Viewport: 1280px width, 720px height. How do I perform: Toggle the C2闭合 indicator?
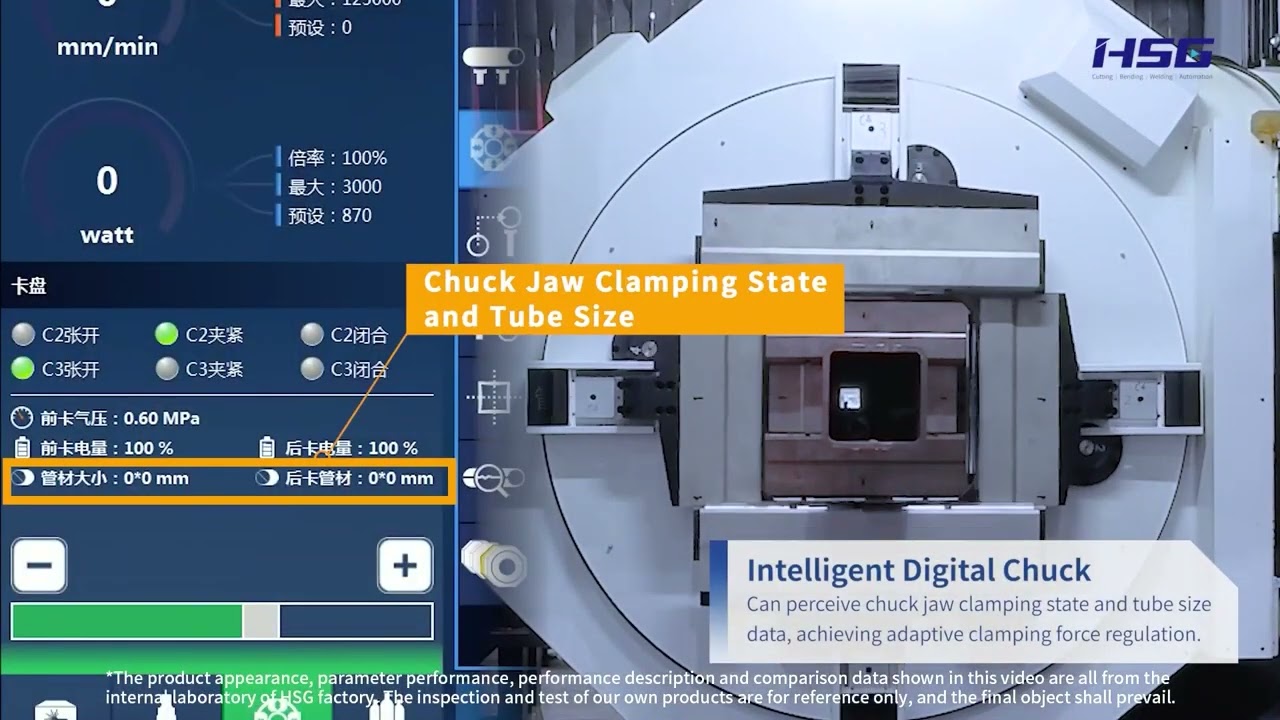[312, 335]
